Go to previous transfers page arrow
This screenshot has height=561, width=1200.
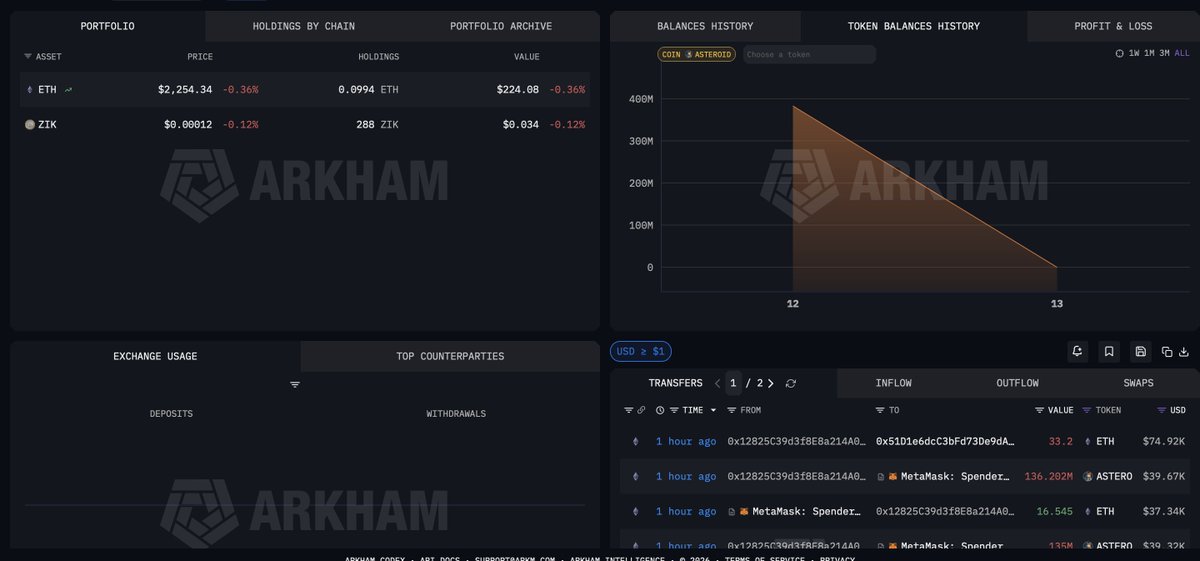(717, 383)
